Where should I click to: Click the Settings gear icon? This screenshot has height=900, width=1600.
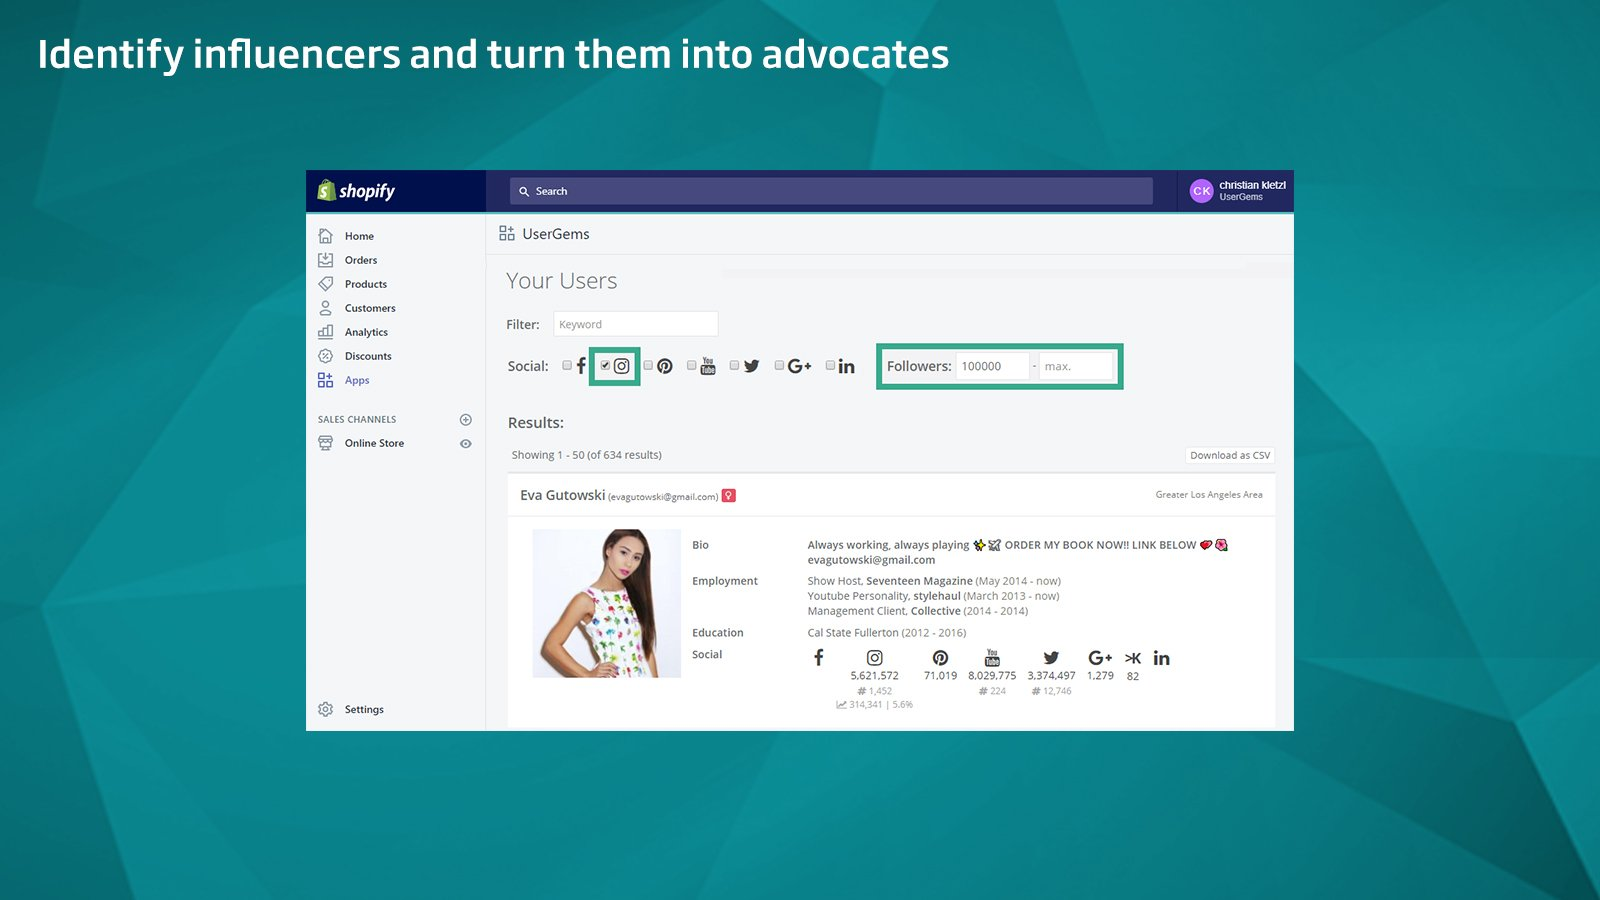click(325, 709)
